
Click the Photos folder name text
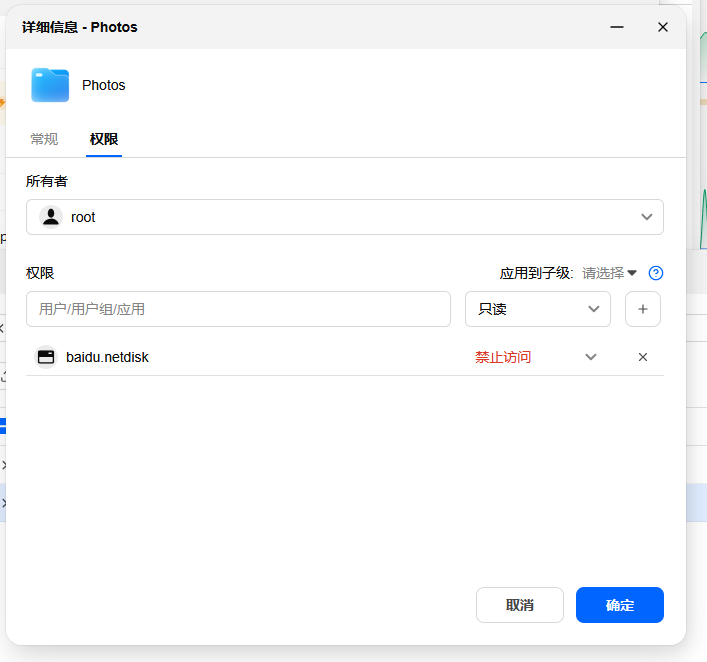tap(104, 85)
